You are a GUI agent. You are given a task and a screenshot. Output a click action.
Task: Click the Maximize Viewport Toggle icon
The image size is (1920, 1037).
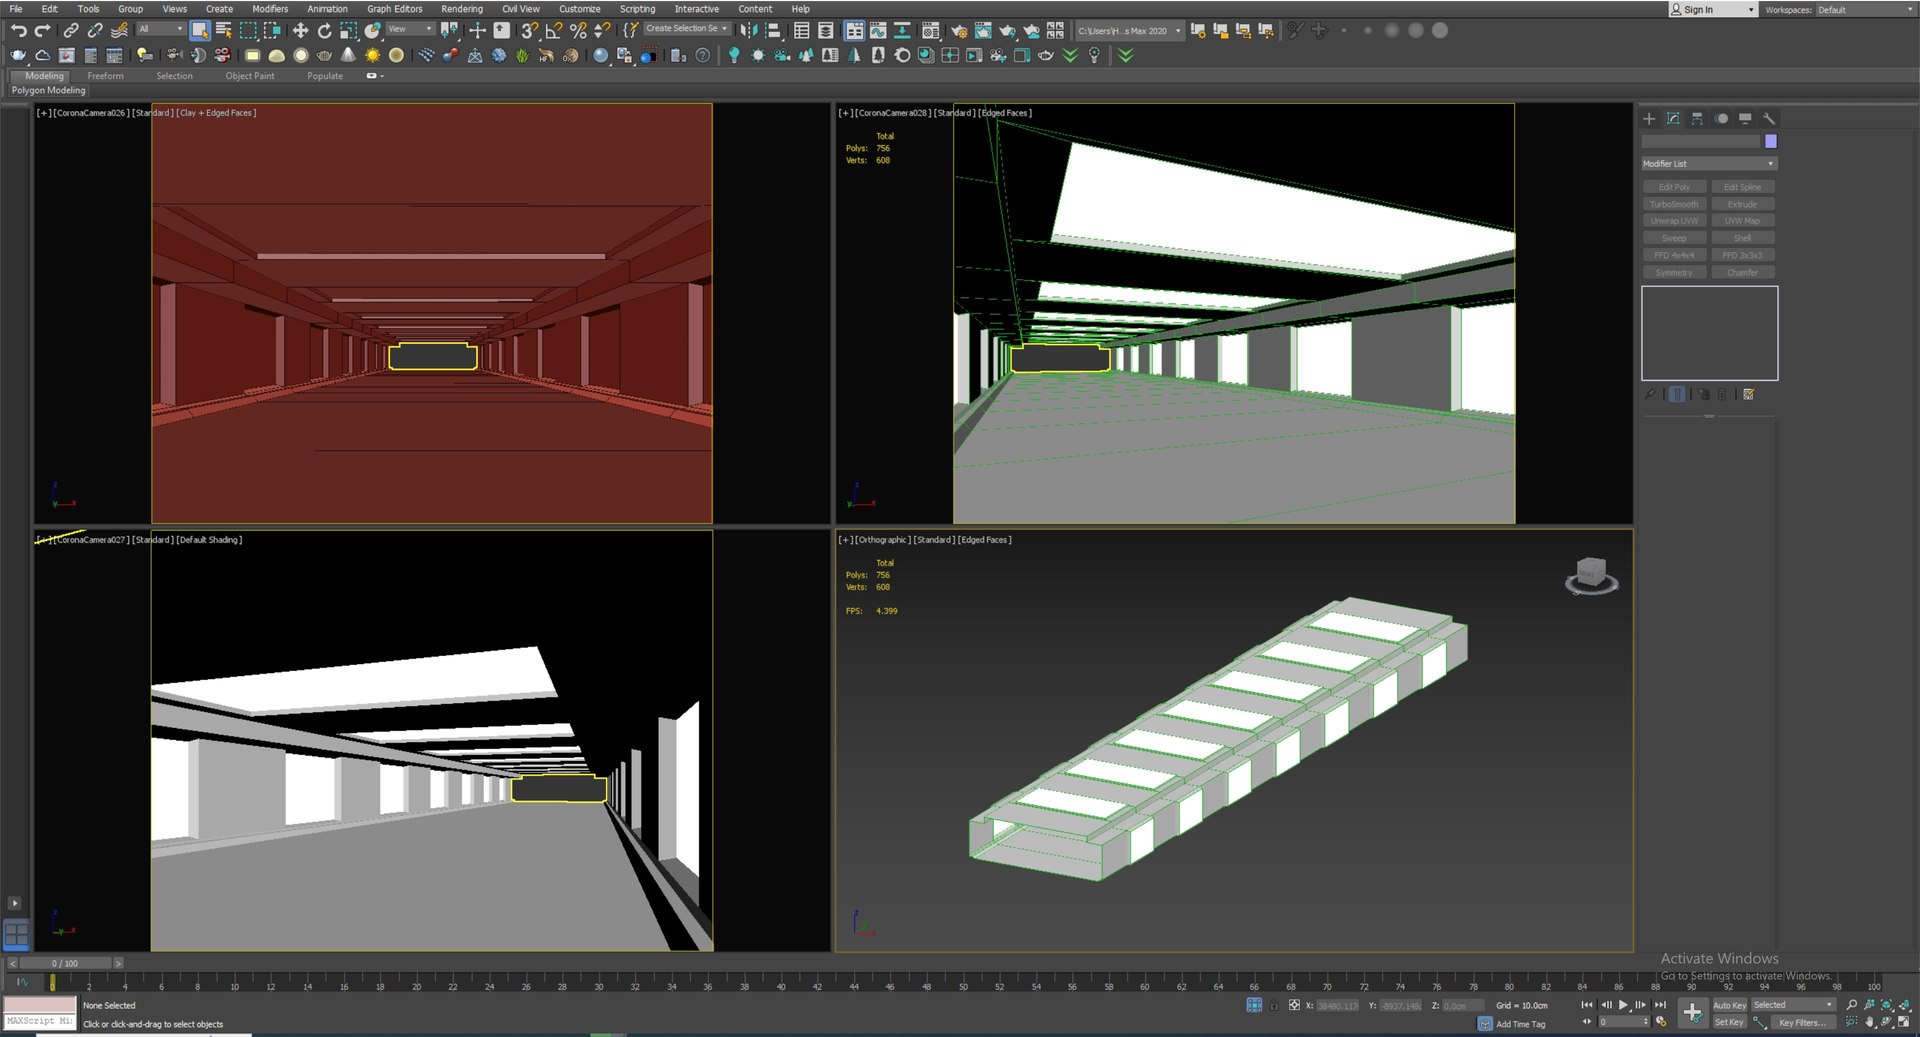click(1905, 1022)
